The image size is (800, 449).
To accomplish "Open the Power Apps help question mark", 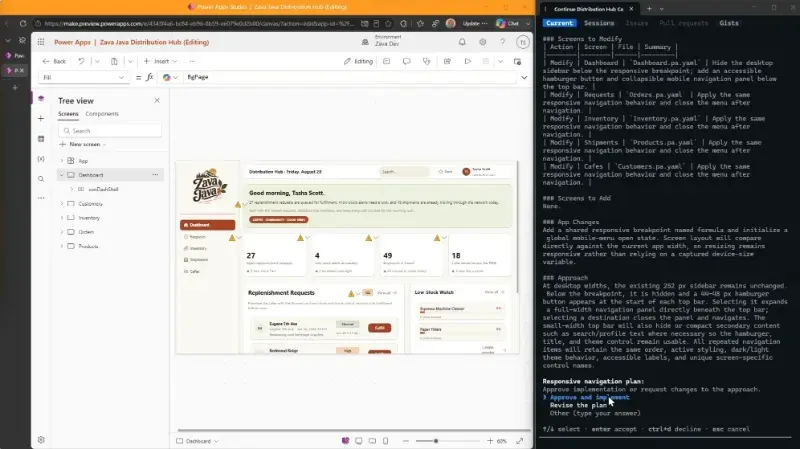I will pos(503,42).
